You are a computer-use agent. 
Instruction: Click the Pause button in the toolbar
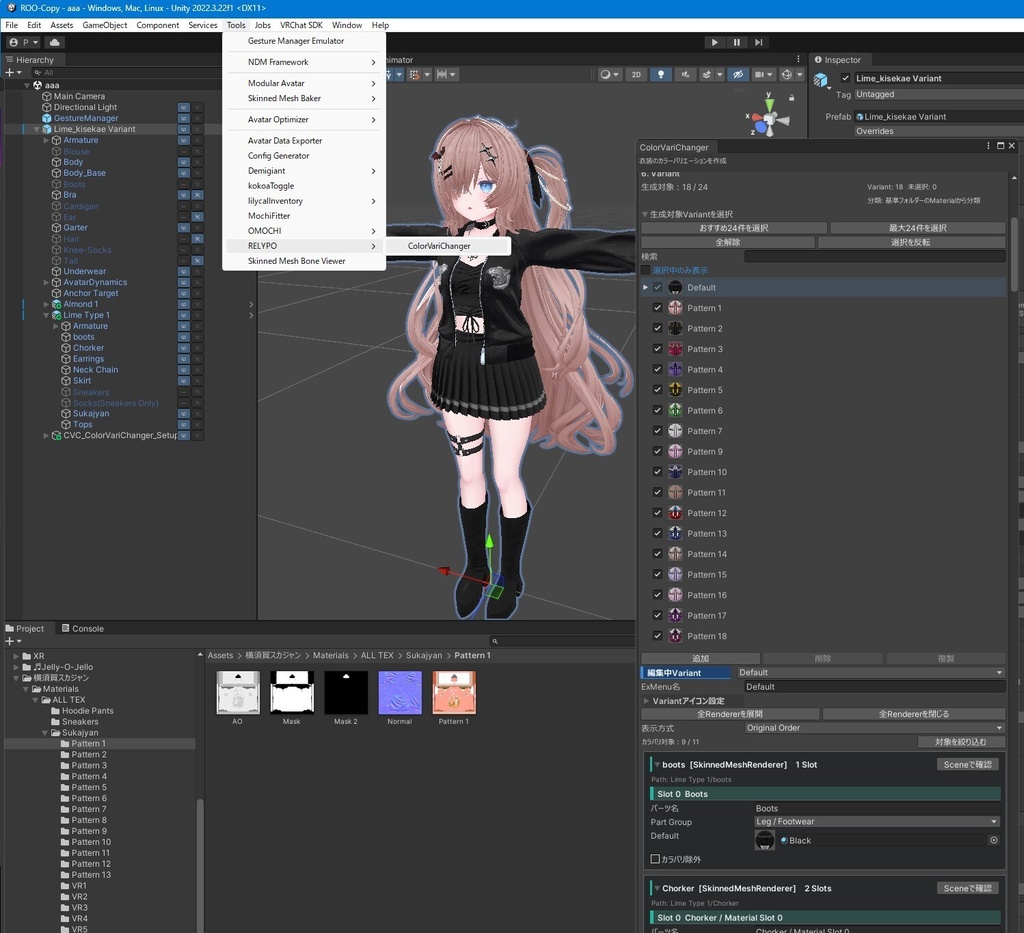(x=737, y=42)
